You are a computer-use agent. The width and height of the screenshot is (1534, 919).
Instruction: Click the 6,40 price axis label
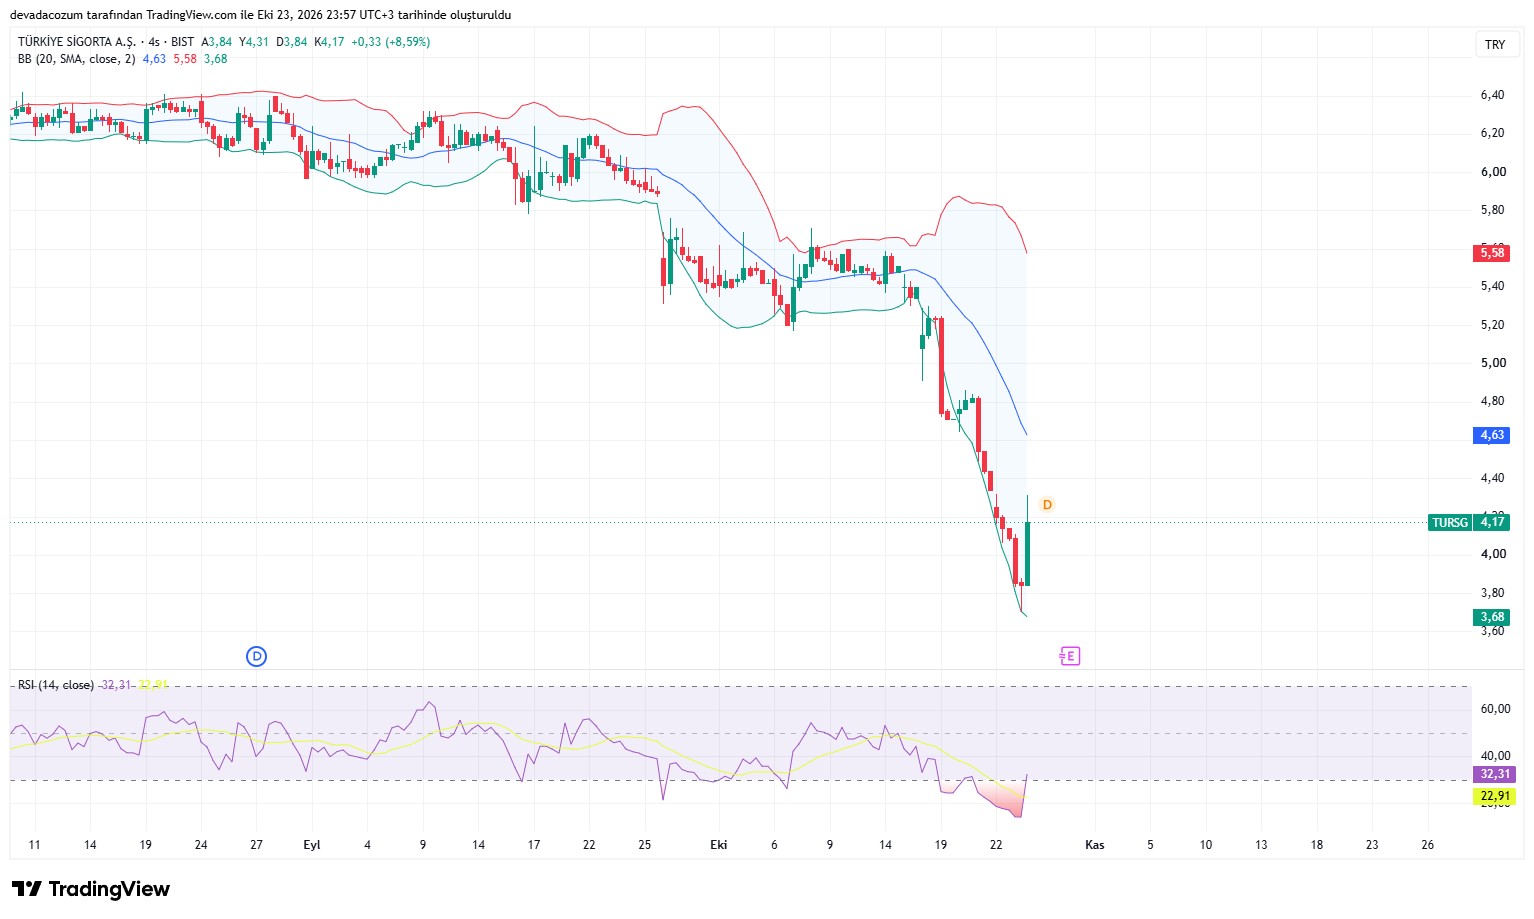coord(1493,95)
